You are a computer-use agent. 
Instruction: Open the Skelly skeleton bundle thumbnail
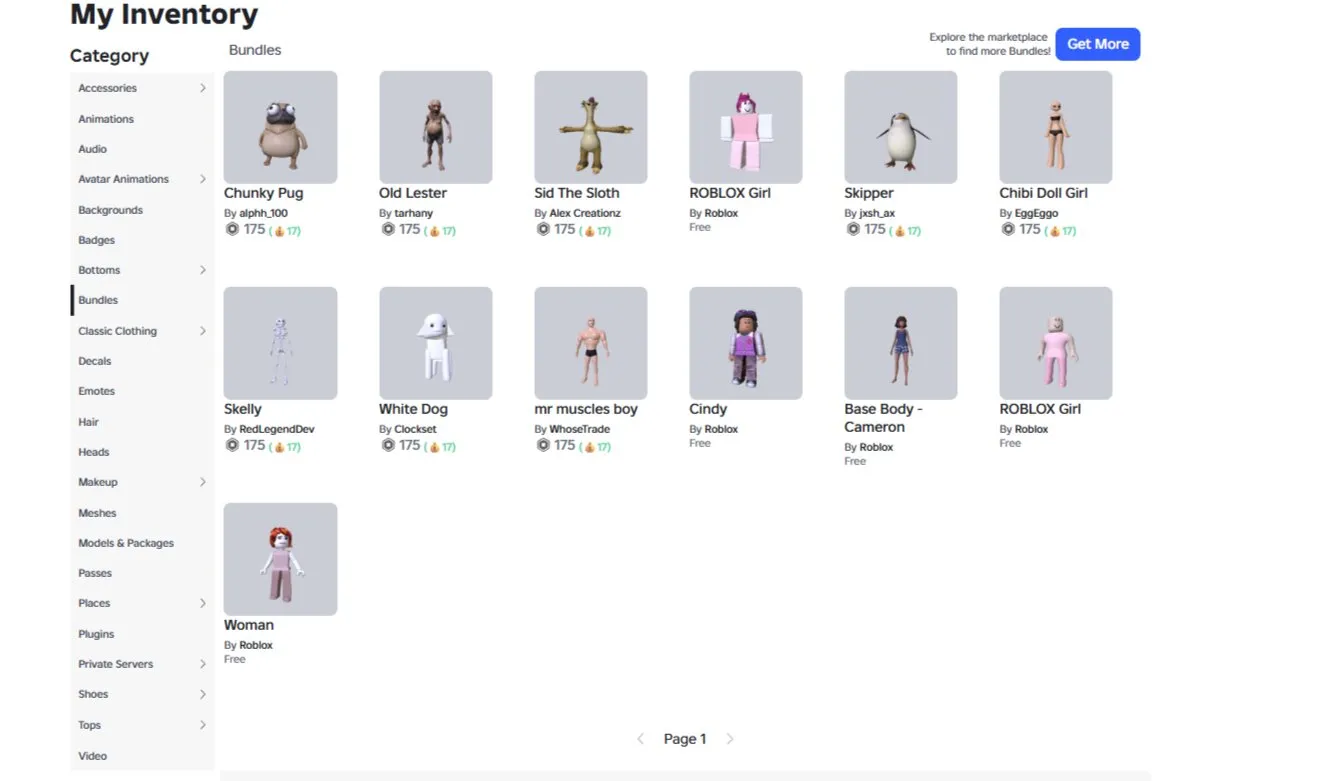click(x=280, y=343)
